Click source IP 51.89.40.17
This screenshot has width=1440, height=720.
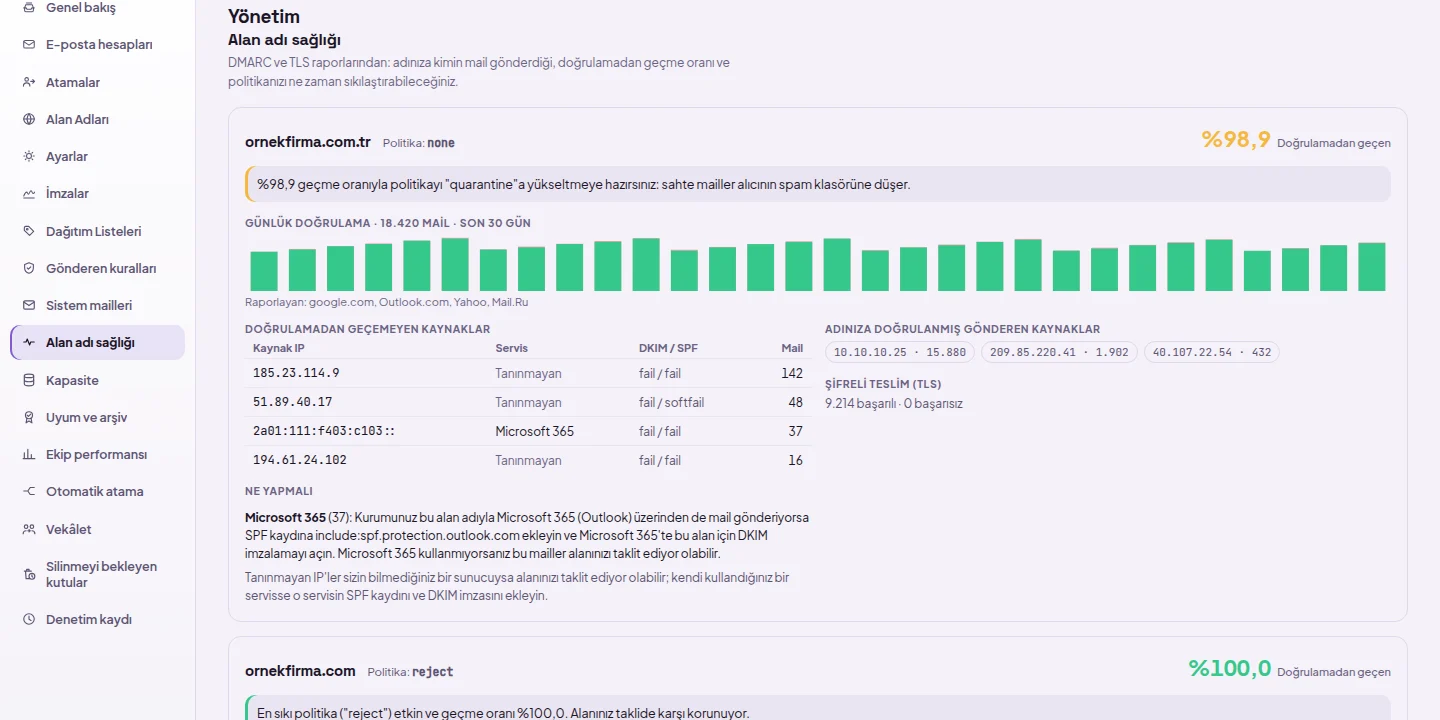coord(293,402)
